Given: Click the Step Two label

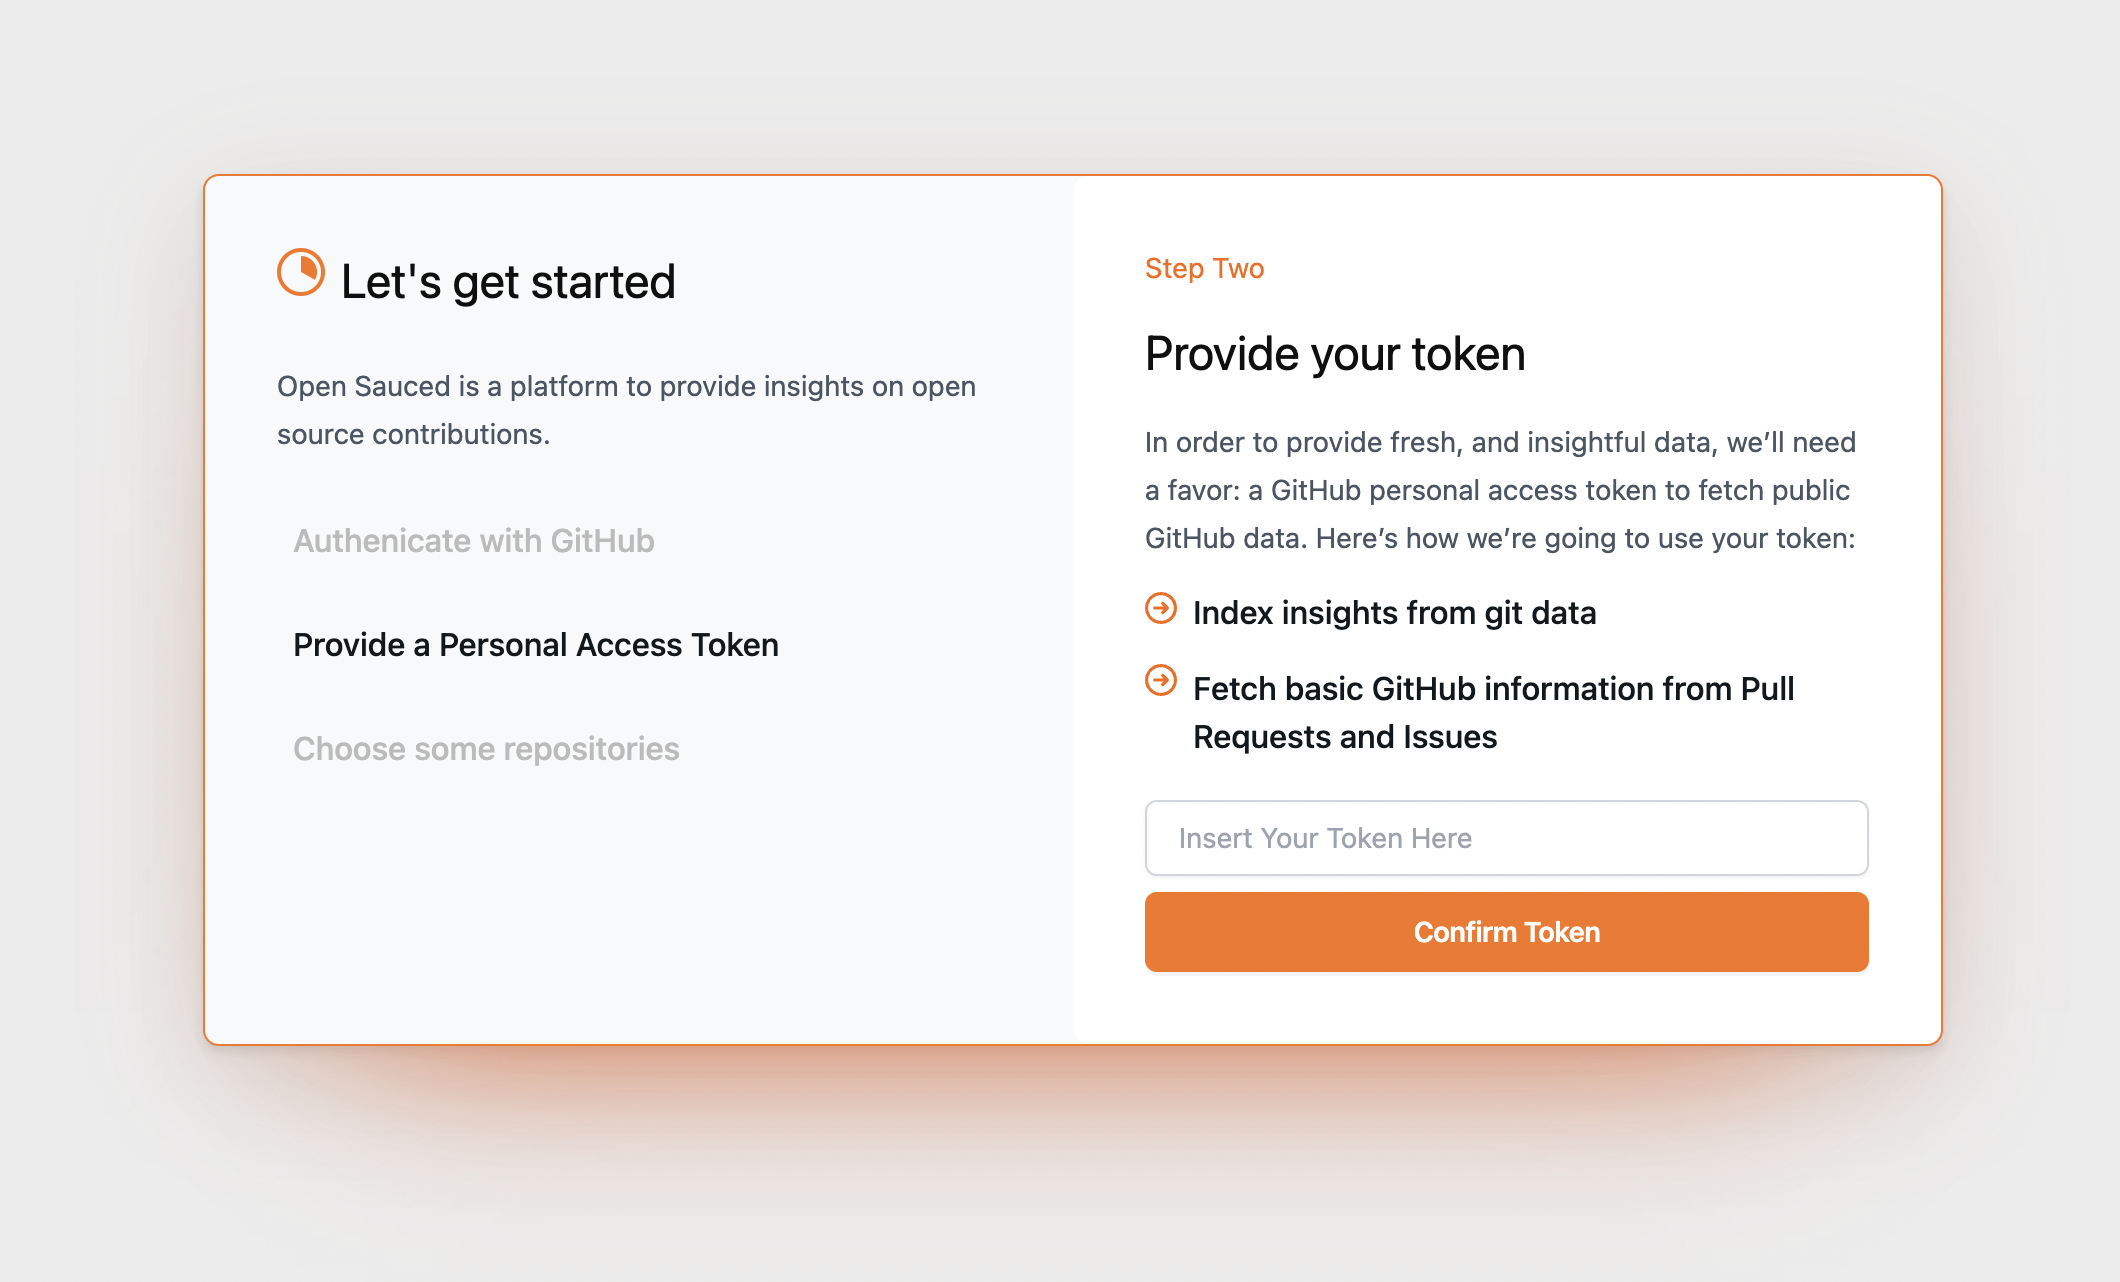Looking at the screenshot, I should tap(1204, 268).
